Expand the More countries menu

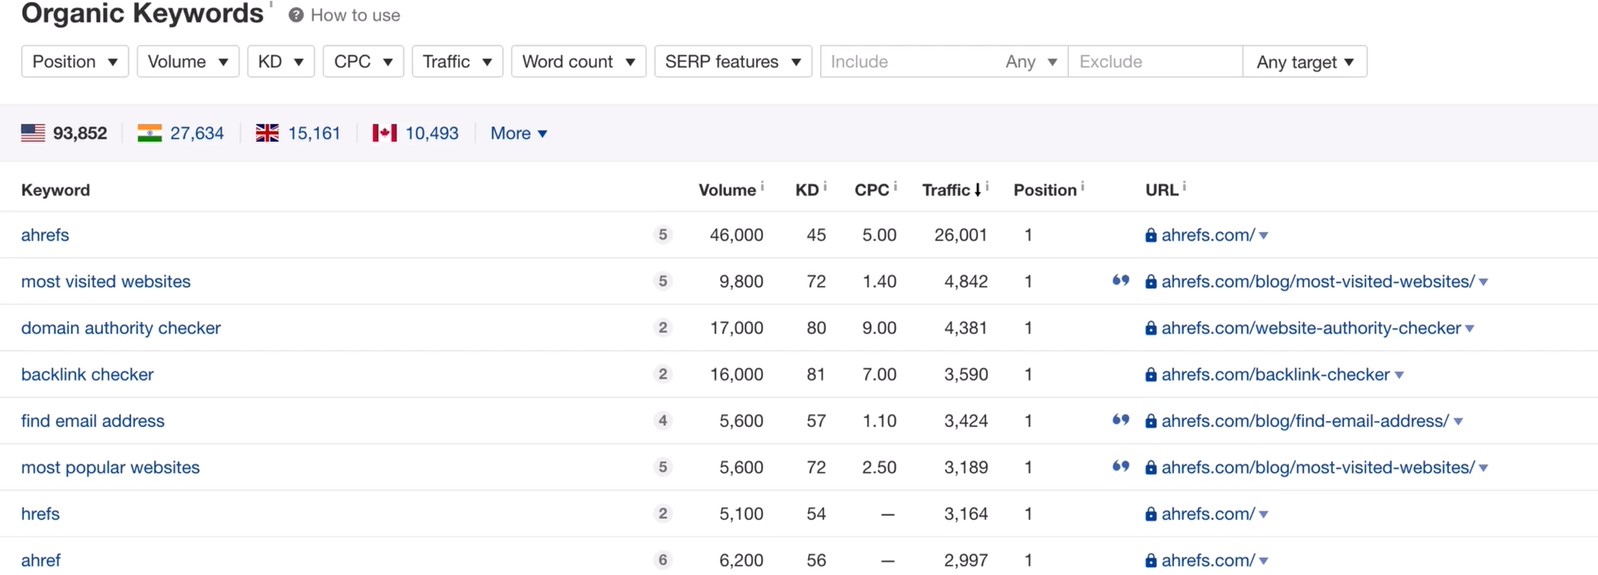tap(518, 133)
